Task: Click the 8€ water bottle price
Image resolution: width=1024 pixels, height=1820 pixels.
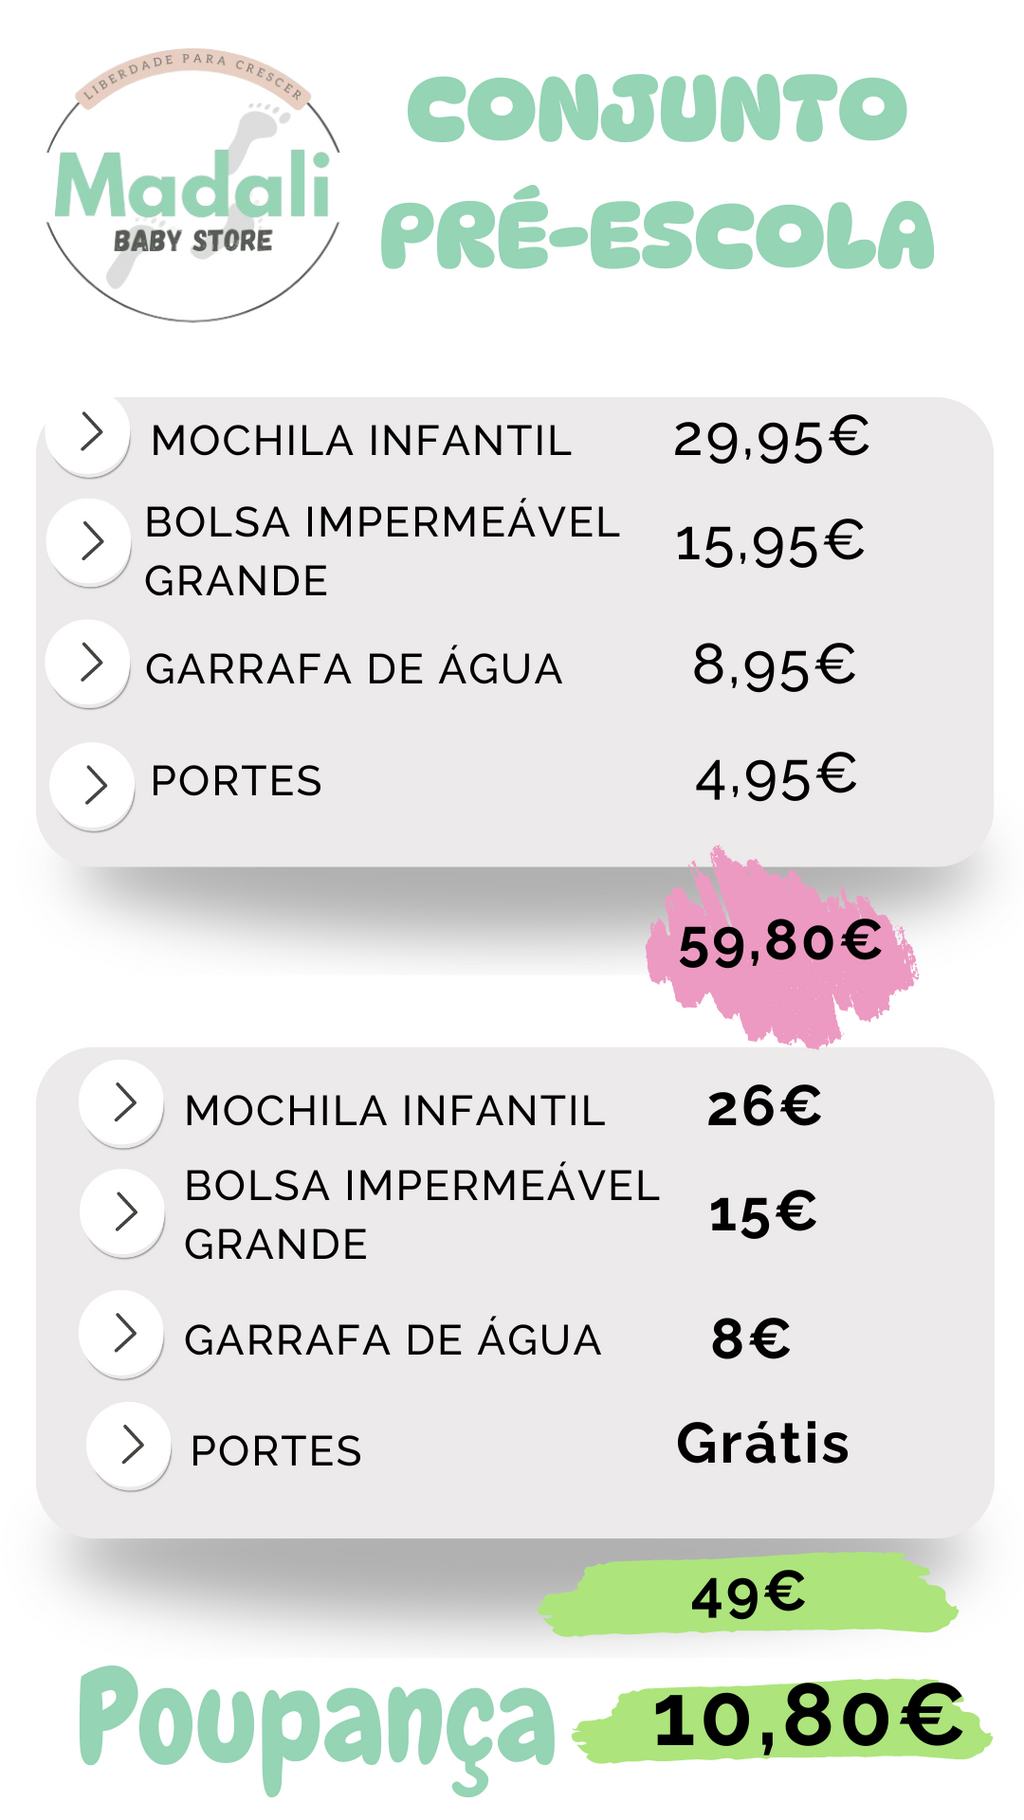Action: [x=750, y=1338]
